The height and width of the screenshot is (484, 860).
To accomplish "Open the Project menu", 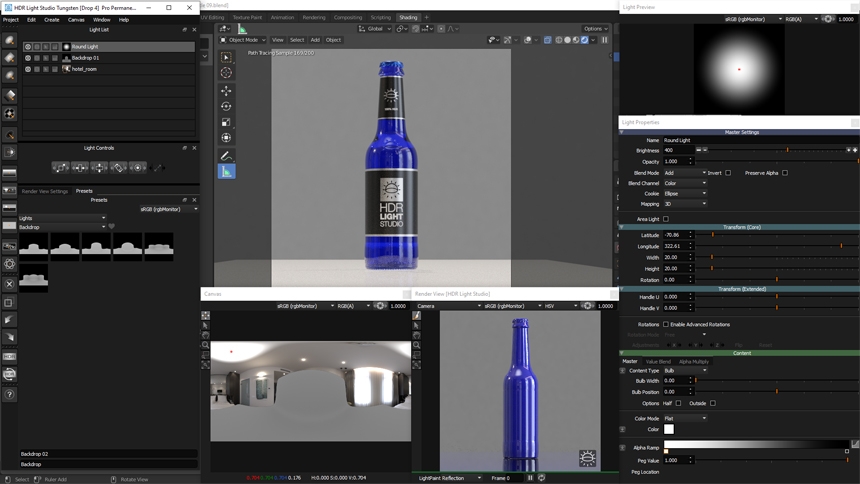I will [x=10, y=20].
